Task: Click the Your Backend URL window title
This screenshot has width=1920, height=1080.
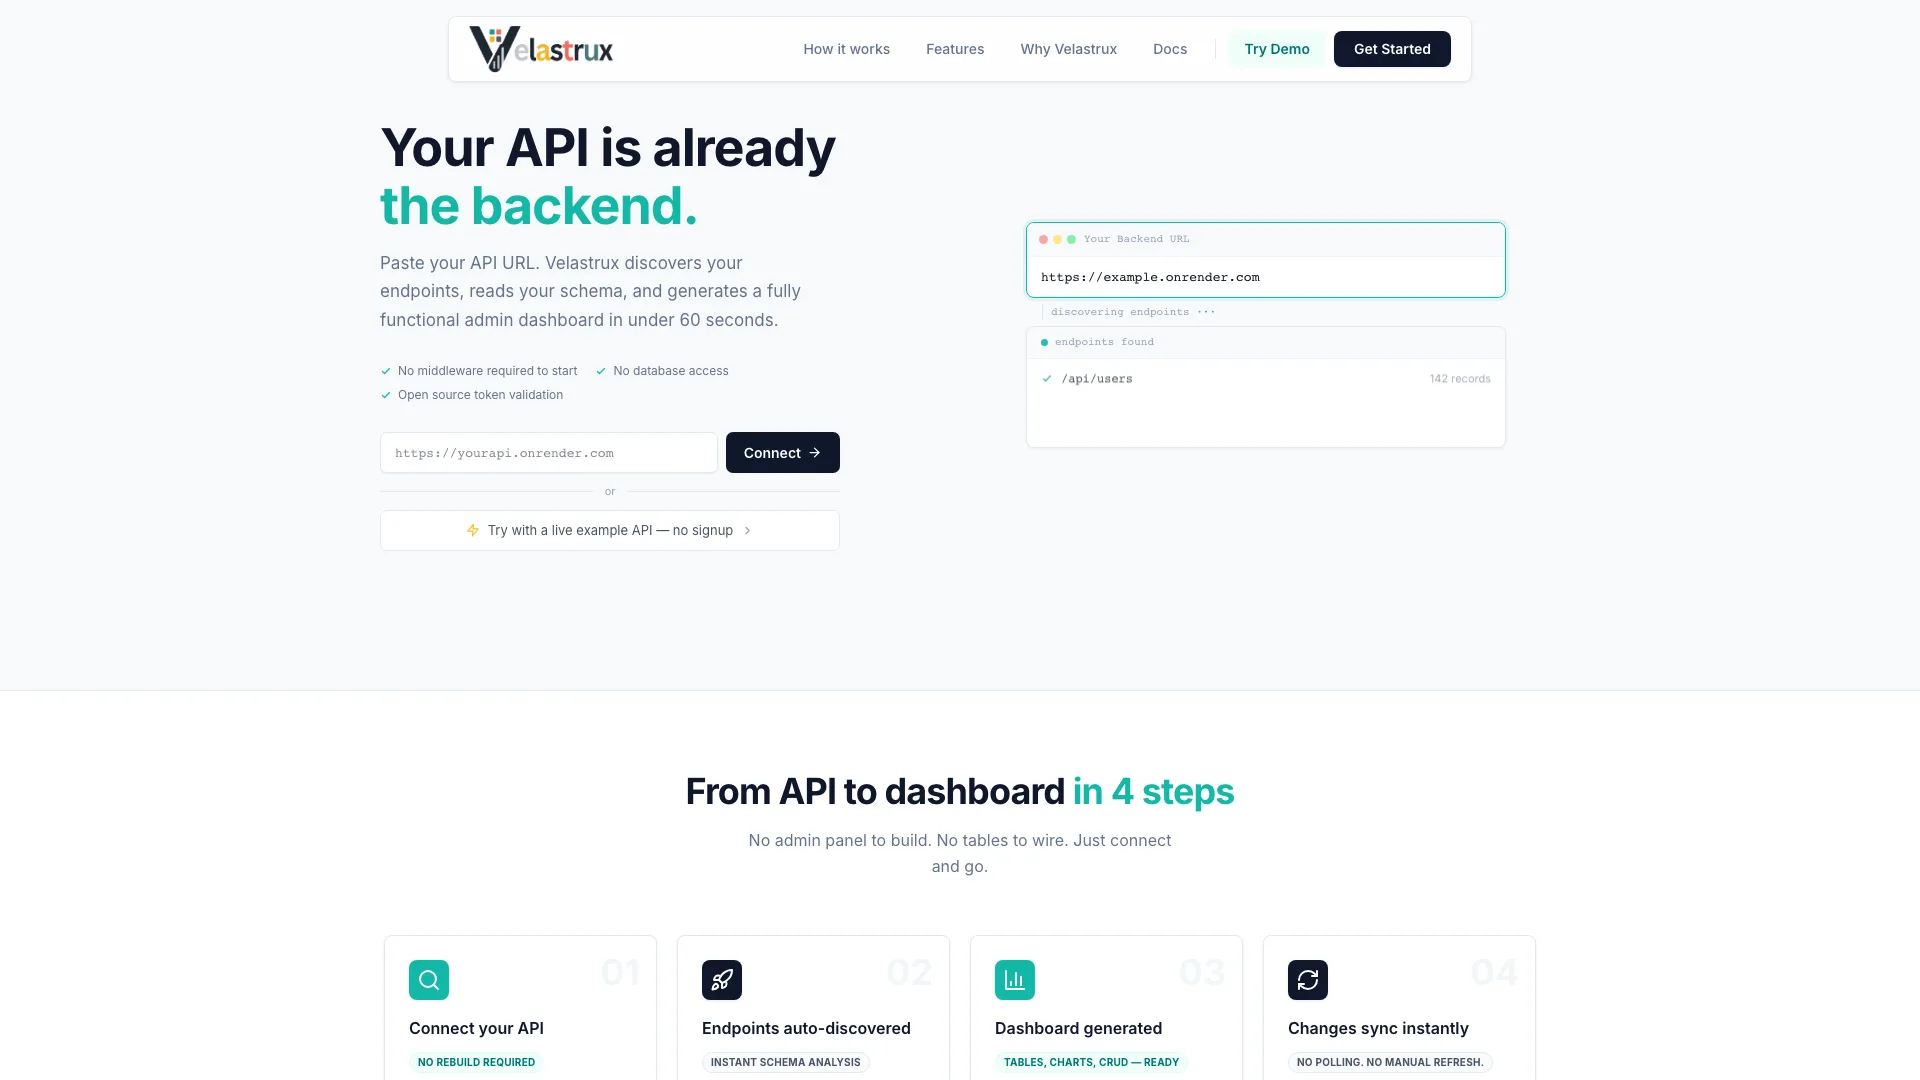Action: click(x=1137, y=240)
